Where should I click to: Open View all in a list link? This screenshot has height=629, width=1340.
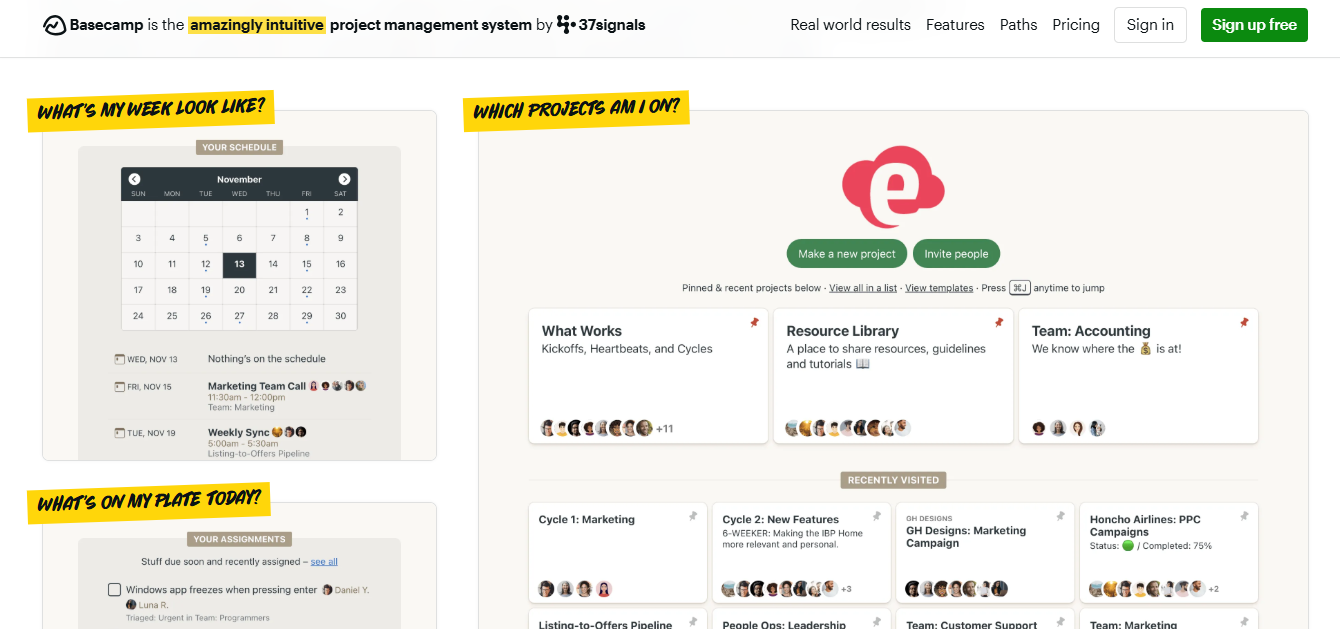pos(863,288)
